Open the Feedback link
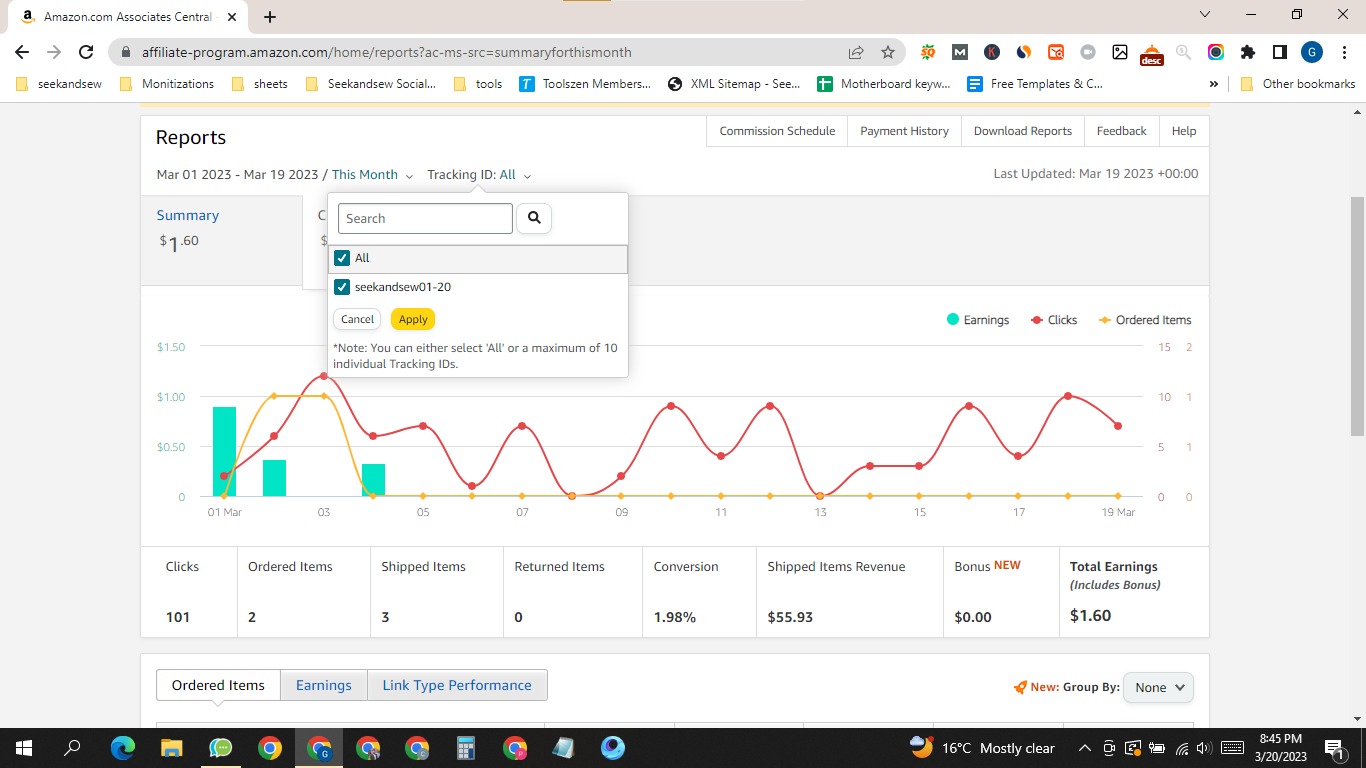1366x768 pixels. pos(1121,131)
